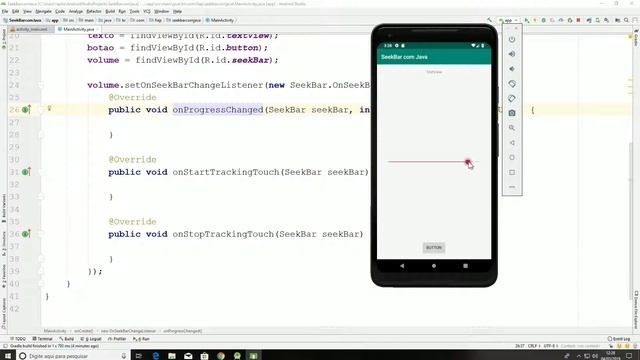Click the MainActivity breadcrumb in navigation bar
640x360 pixels.
(x=220, y=20)
